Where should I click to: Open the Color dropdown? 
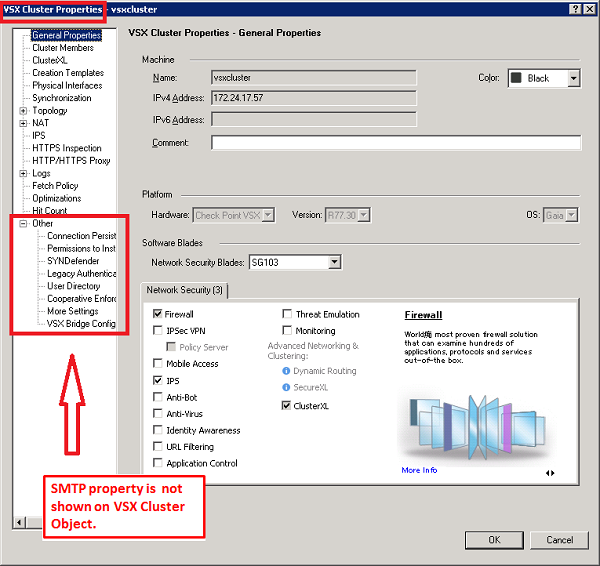[x=573, y=78]
